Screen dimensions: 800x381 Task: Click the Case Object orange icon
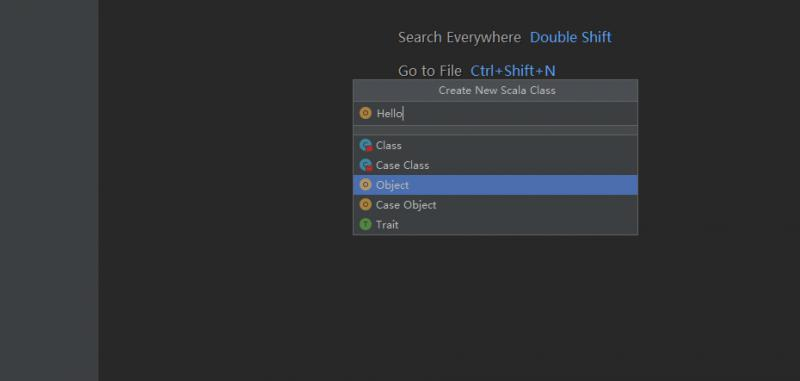pyautogui.click(x=365, y=205)
